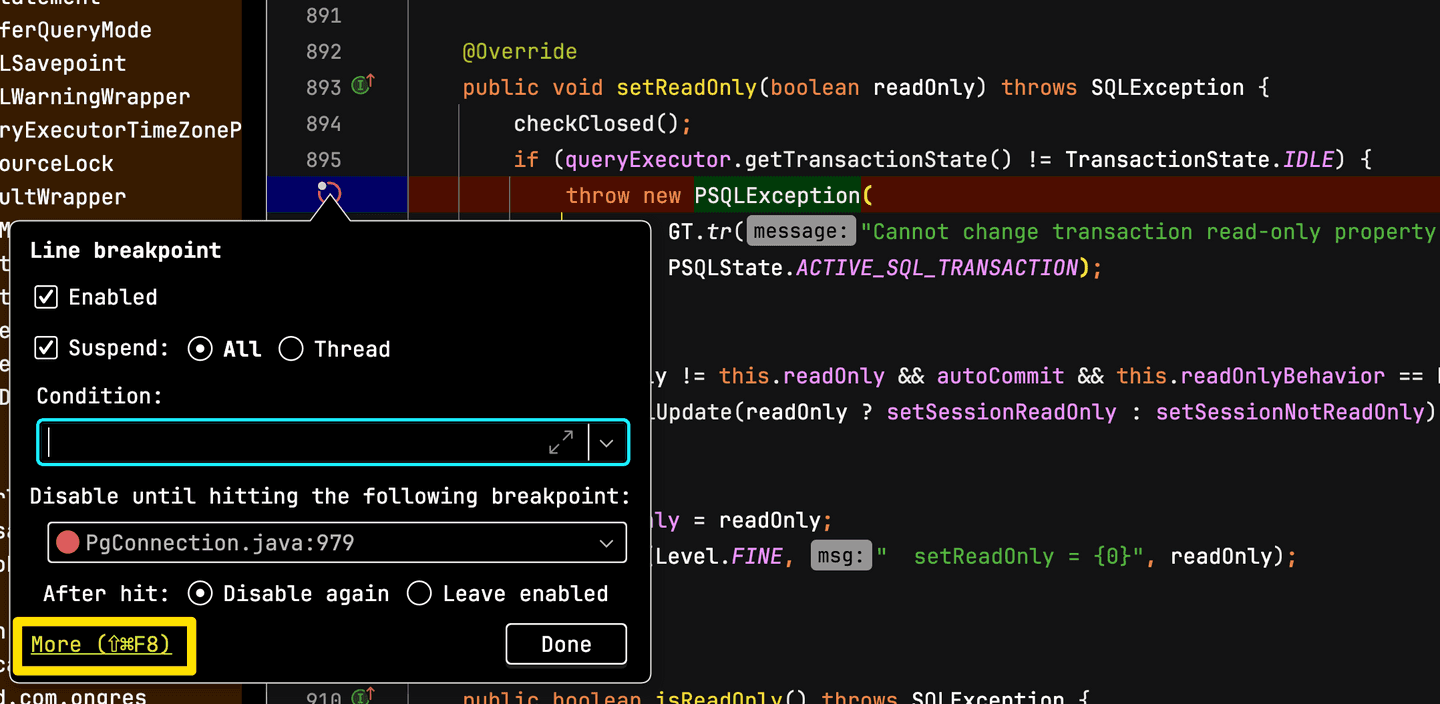1440x704 pixels.
Task: Click the breakpoint icon in the gutter
Action: tap(329, 193)
